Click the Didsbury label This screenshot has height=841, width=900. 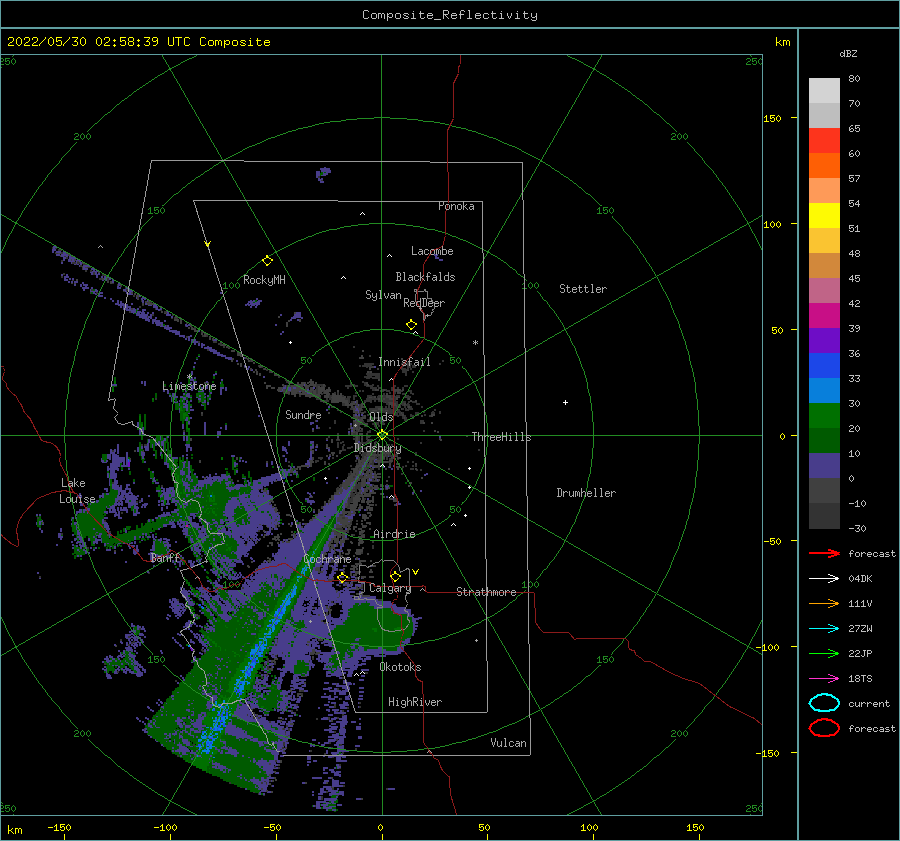pyautogui.click(x=377, y=448)
